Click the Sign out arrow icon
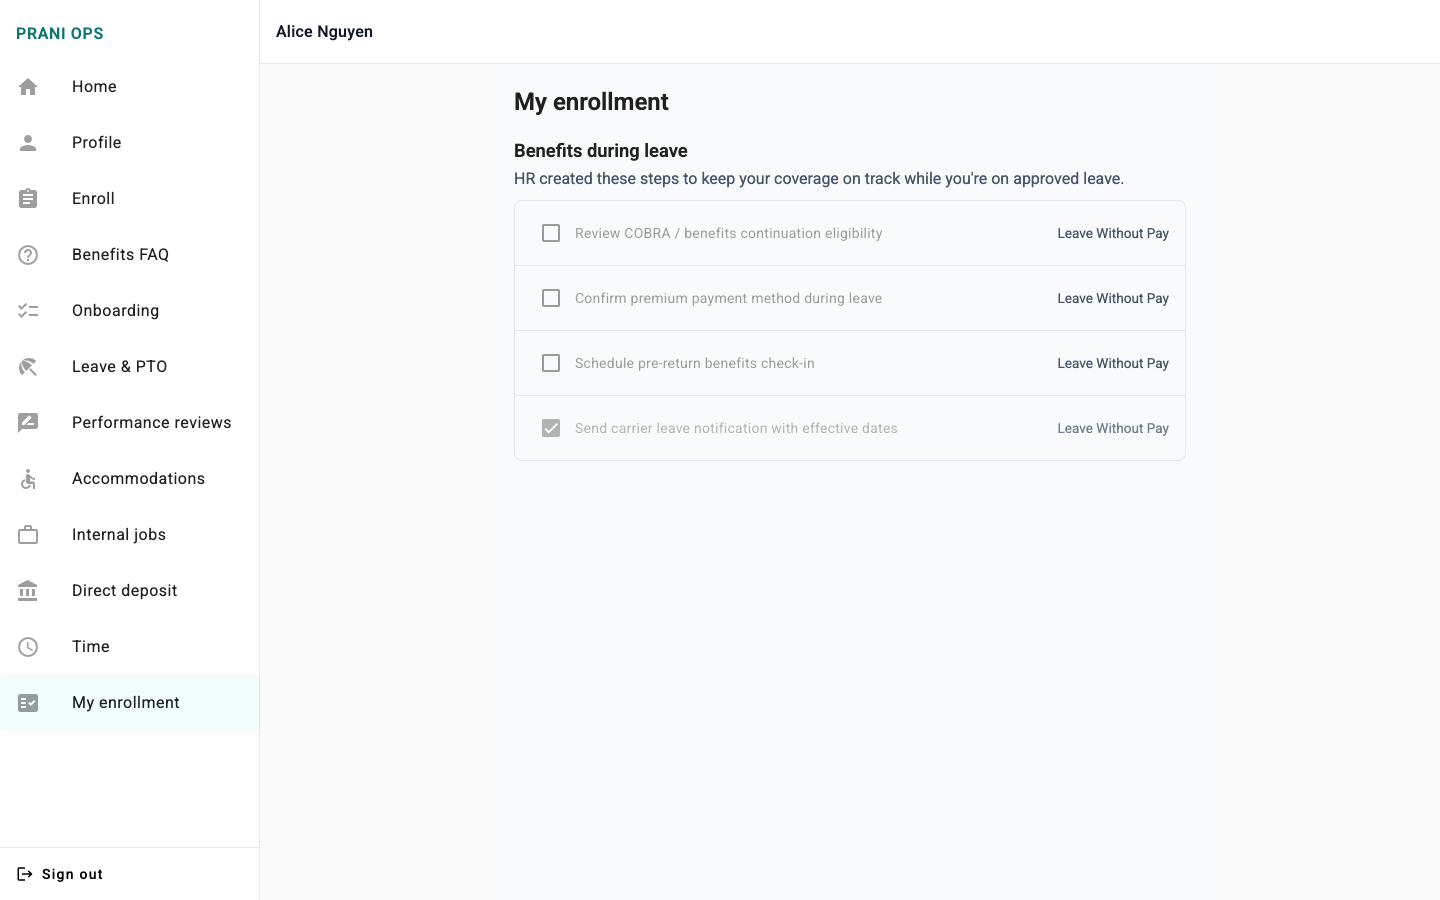The height and width of the screenshot is (900, 1440). [25, 874]
